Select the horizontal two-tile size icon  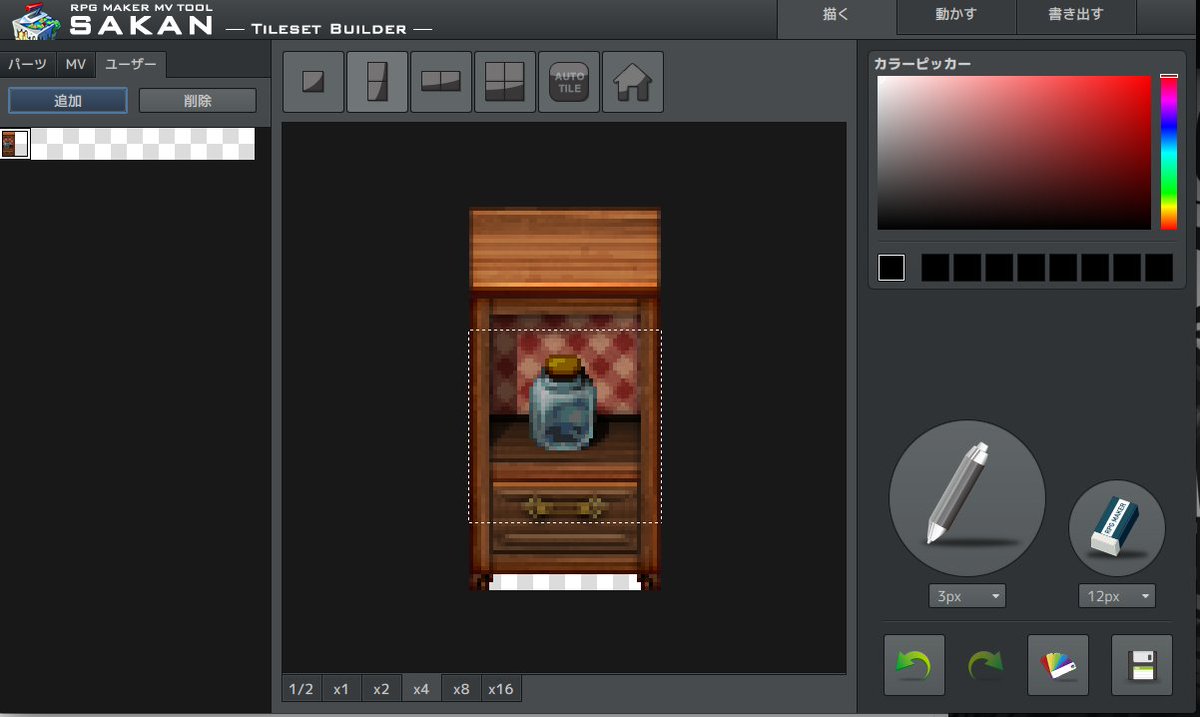[x=441, y=82]
